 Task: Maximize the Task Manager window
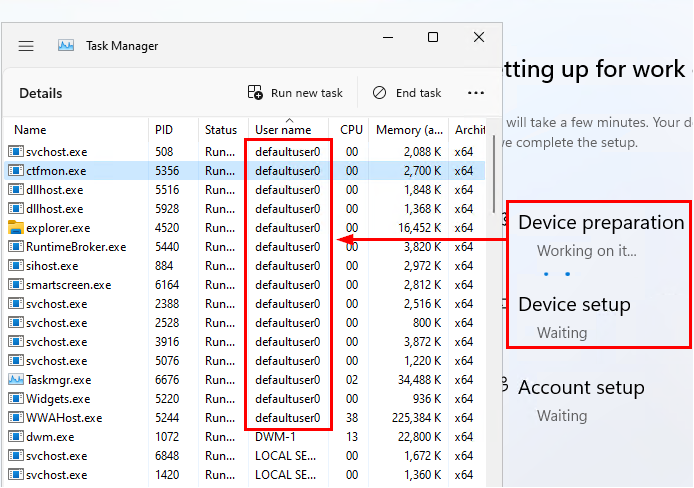433,38
